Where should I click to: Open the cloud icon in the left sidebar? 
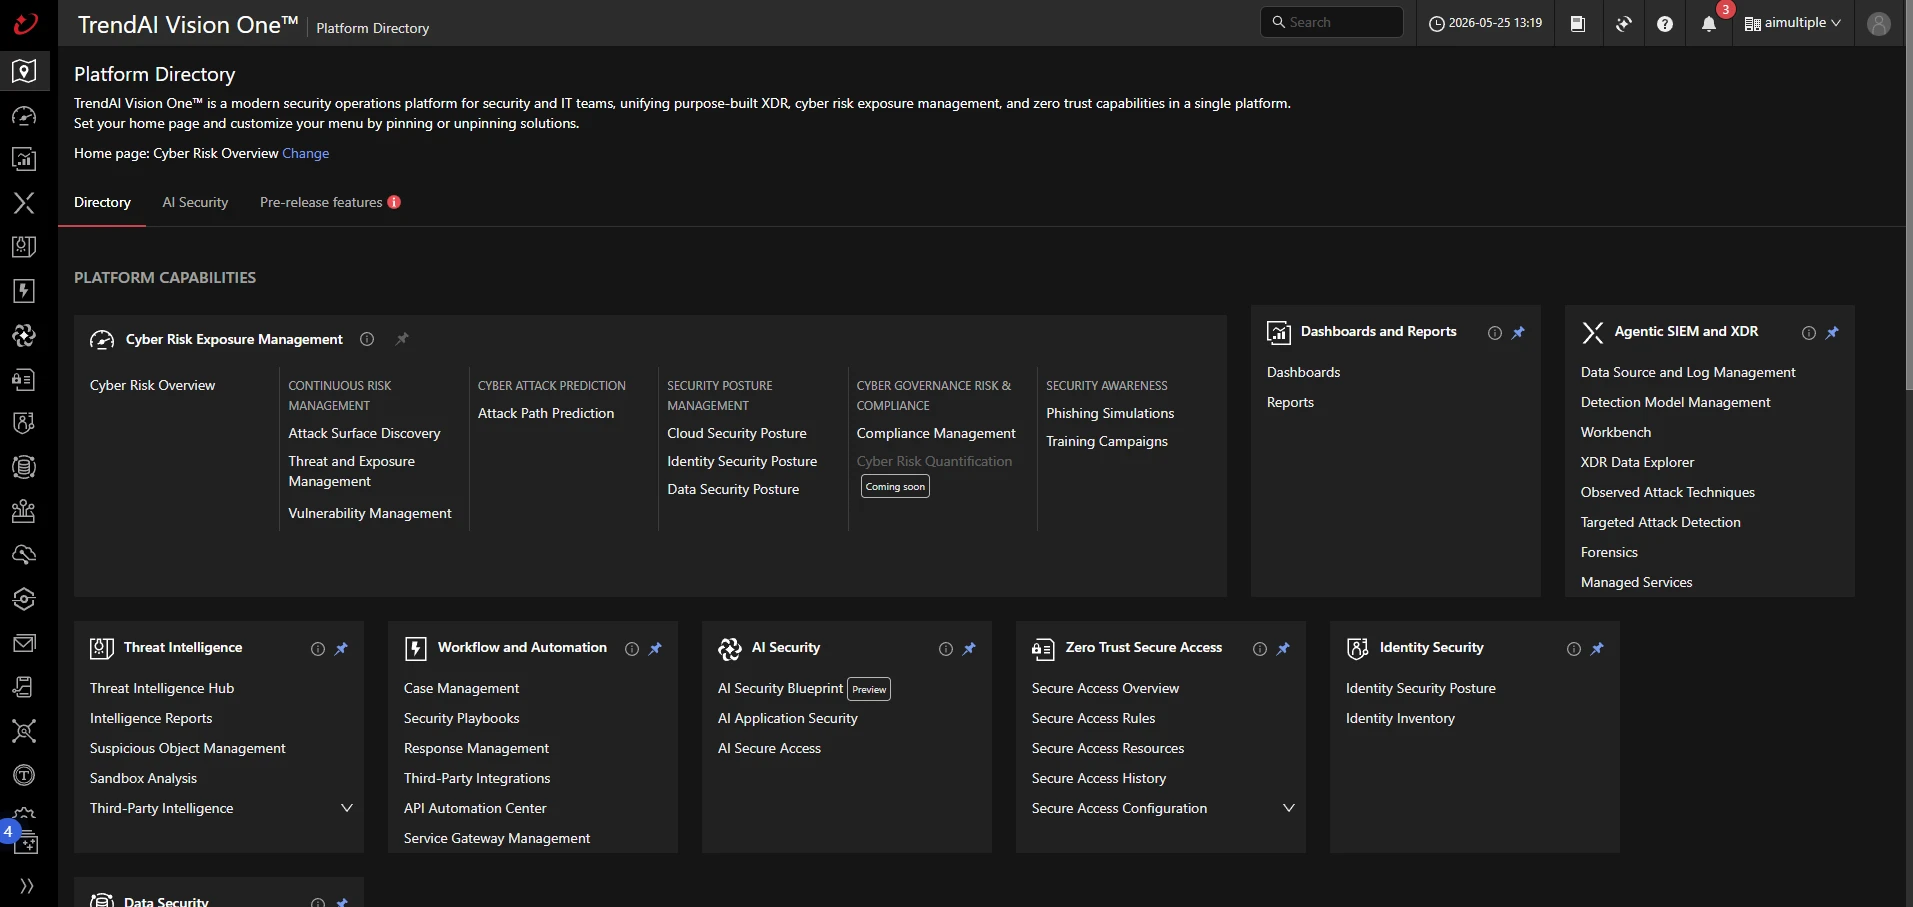click(24, 555)
